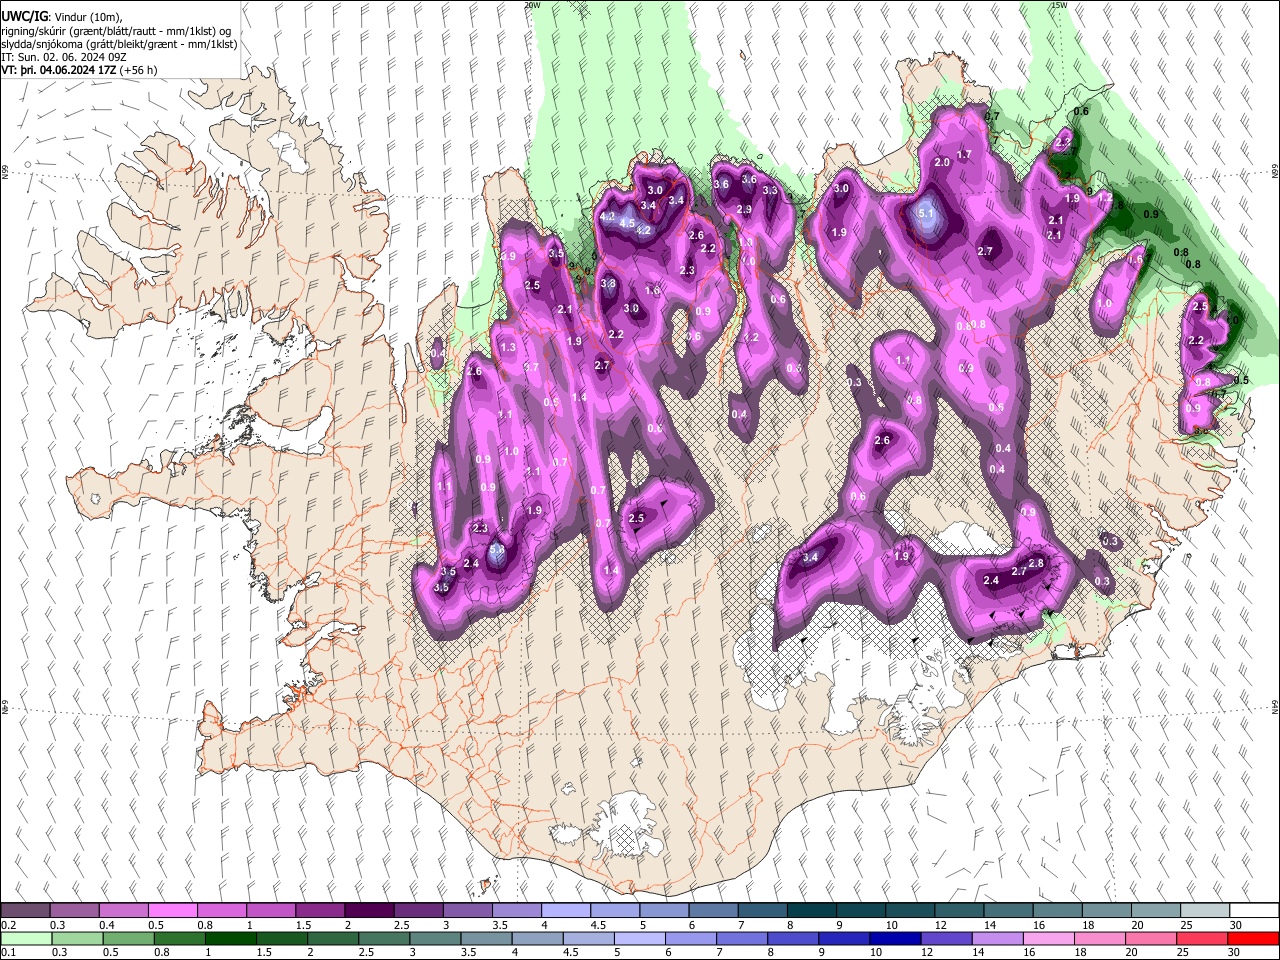Click the white 30 swatch, upper row
Image resolution: width=1280 pixels, height=960 pixels.
click(x=1253, y=911)
